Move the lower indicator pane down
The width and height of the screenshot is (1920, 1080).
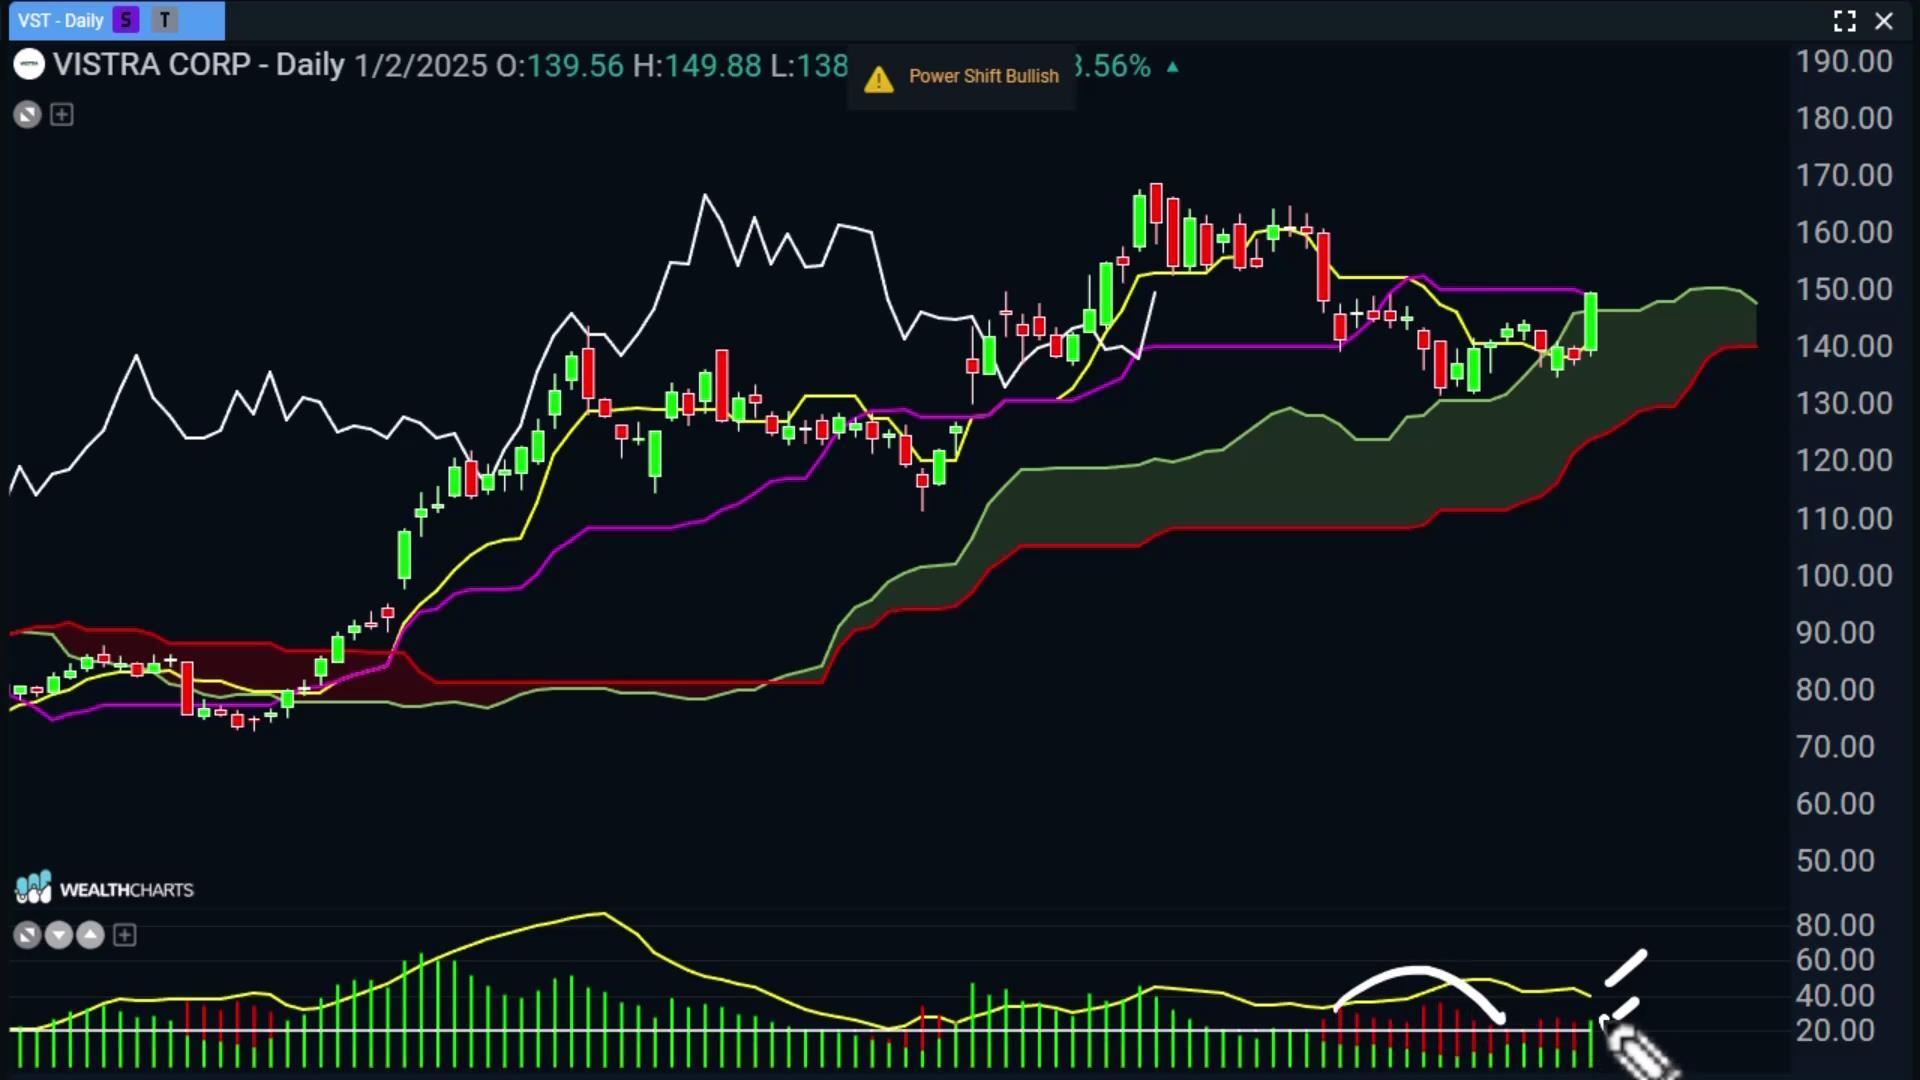[59, 935]
